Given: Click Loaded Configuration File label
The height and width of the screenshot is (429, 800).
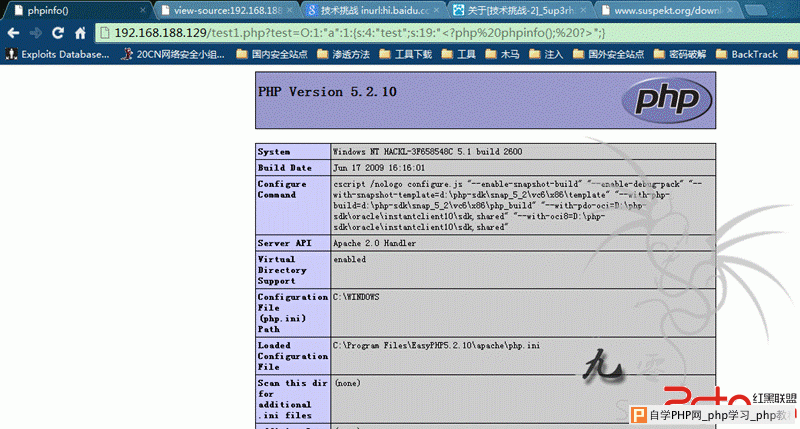Looking at the screenshot, I should [x=293, y=356].
